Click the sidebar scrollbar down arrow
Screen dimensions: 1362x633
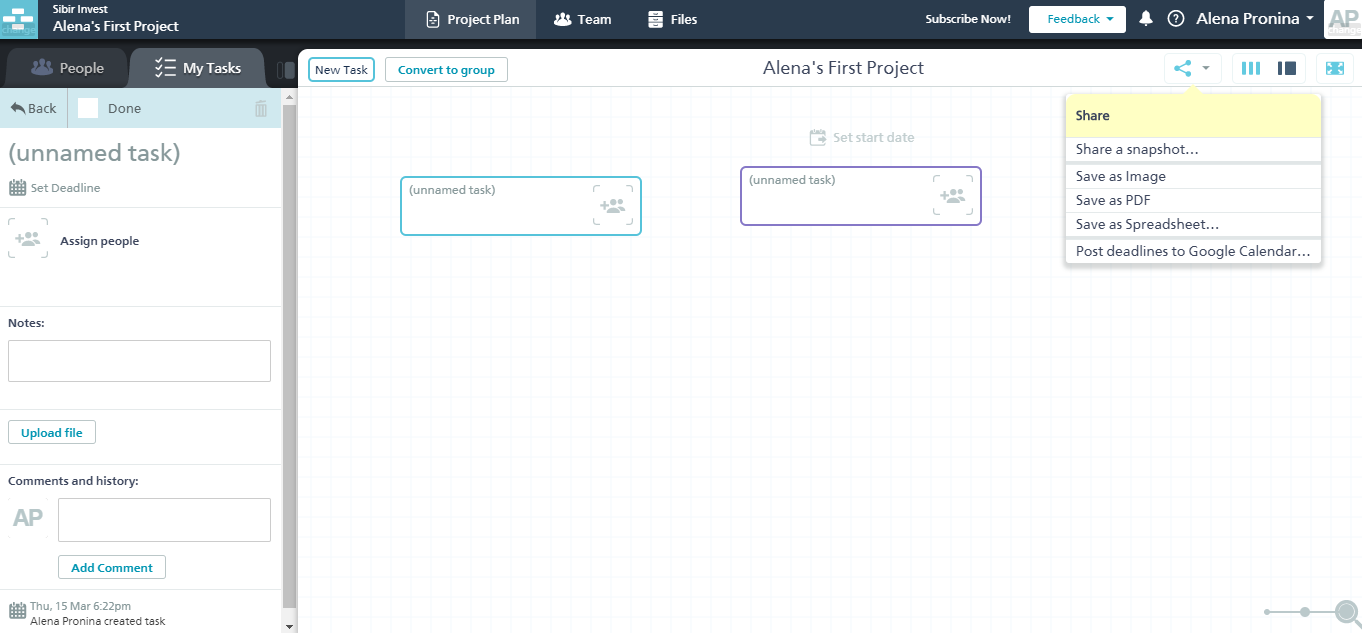click(290, 626)
